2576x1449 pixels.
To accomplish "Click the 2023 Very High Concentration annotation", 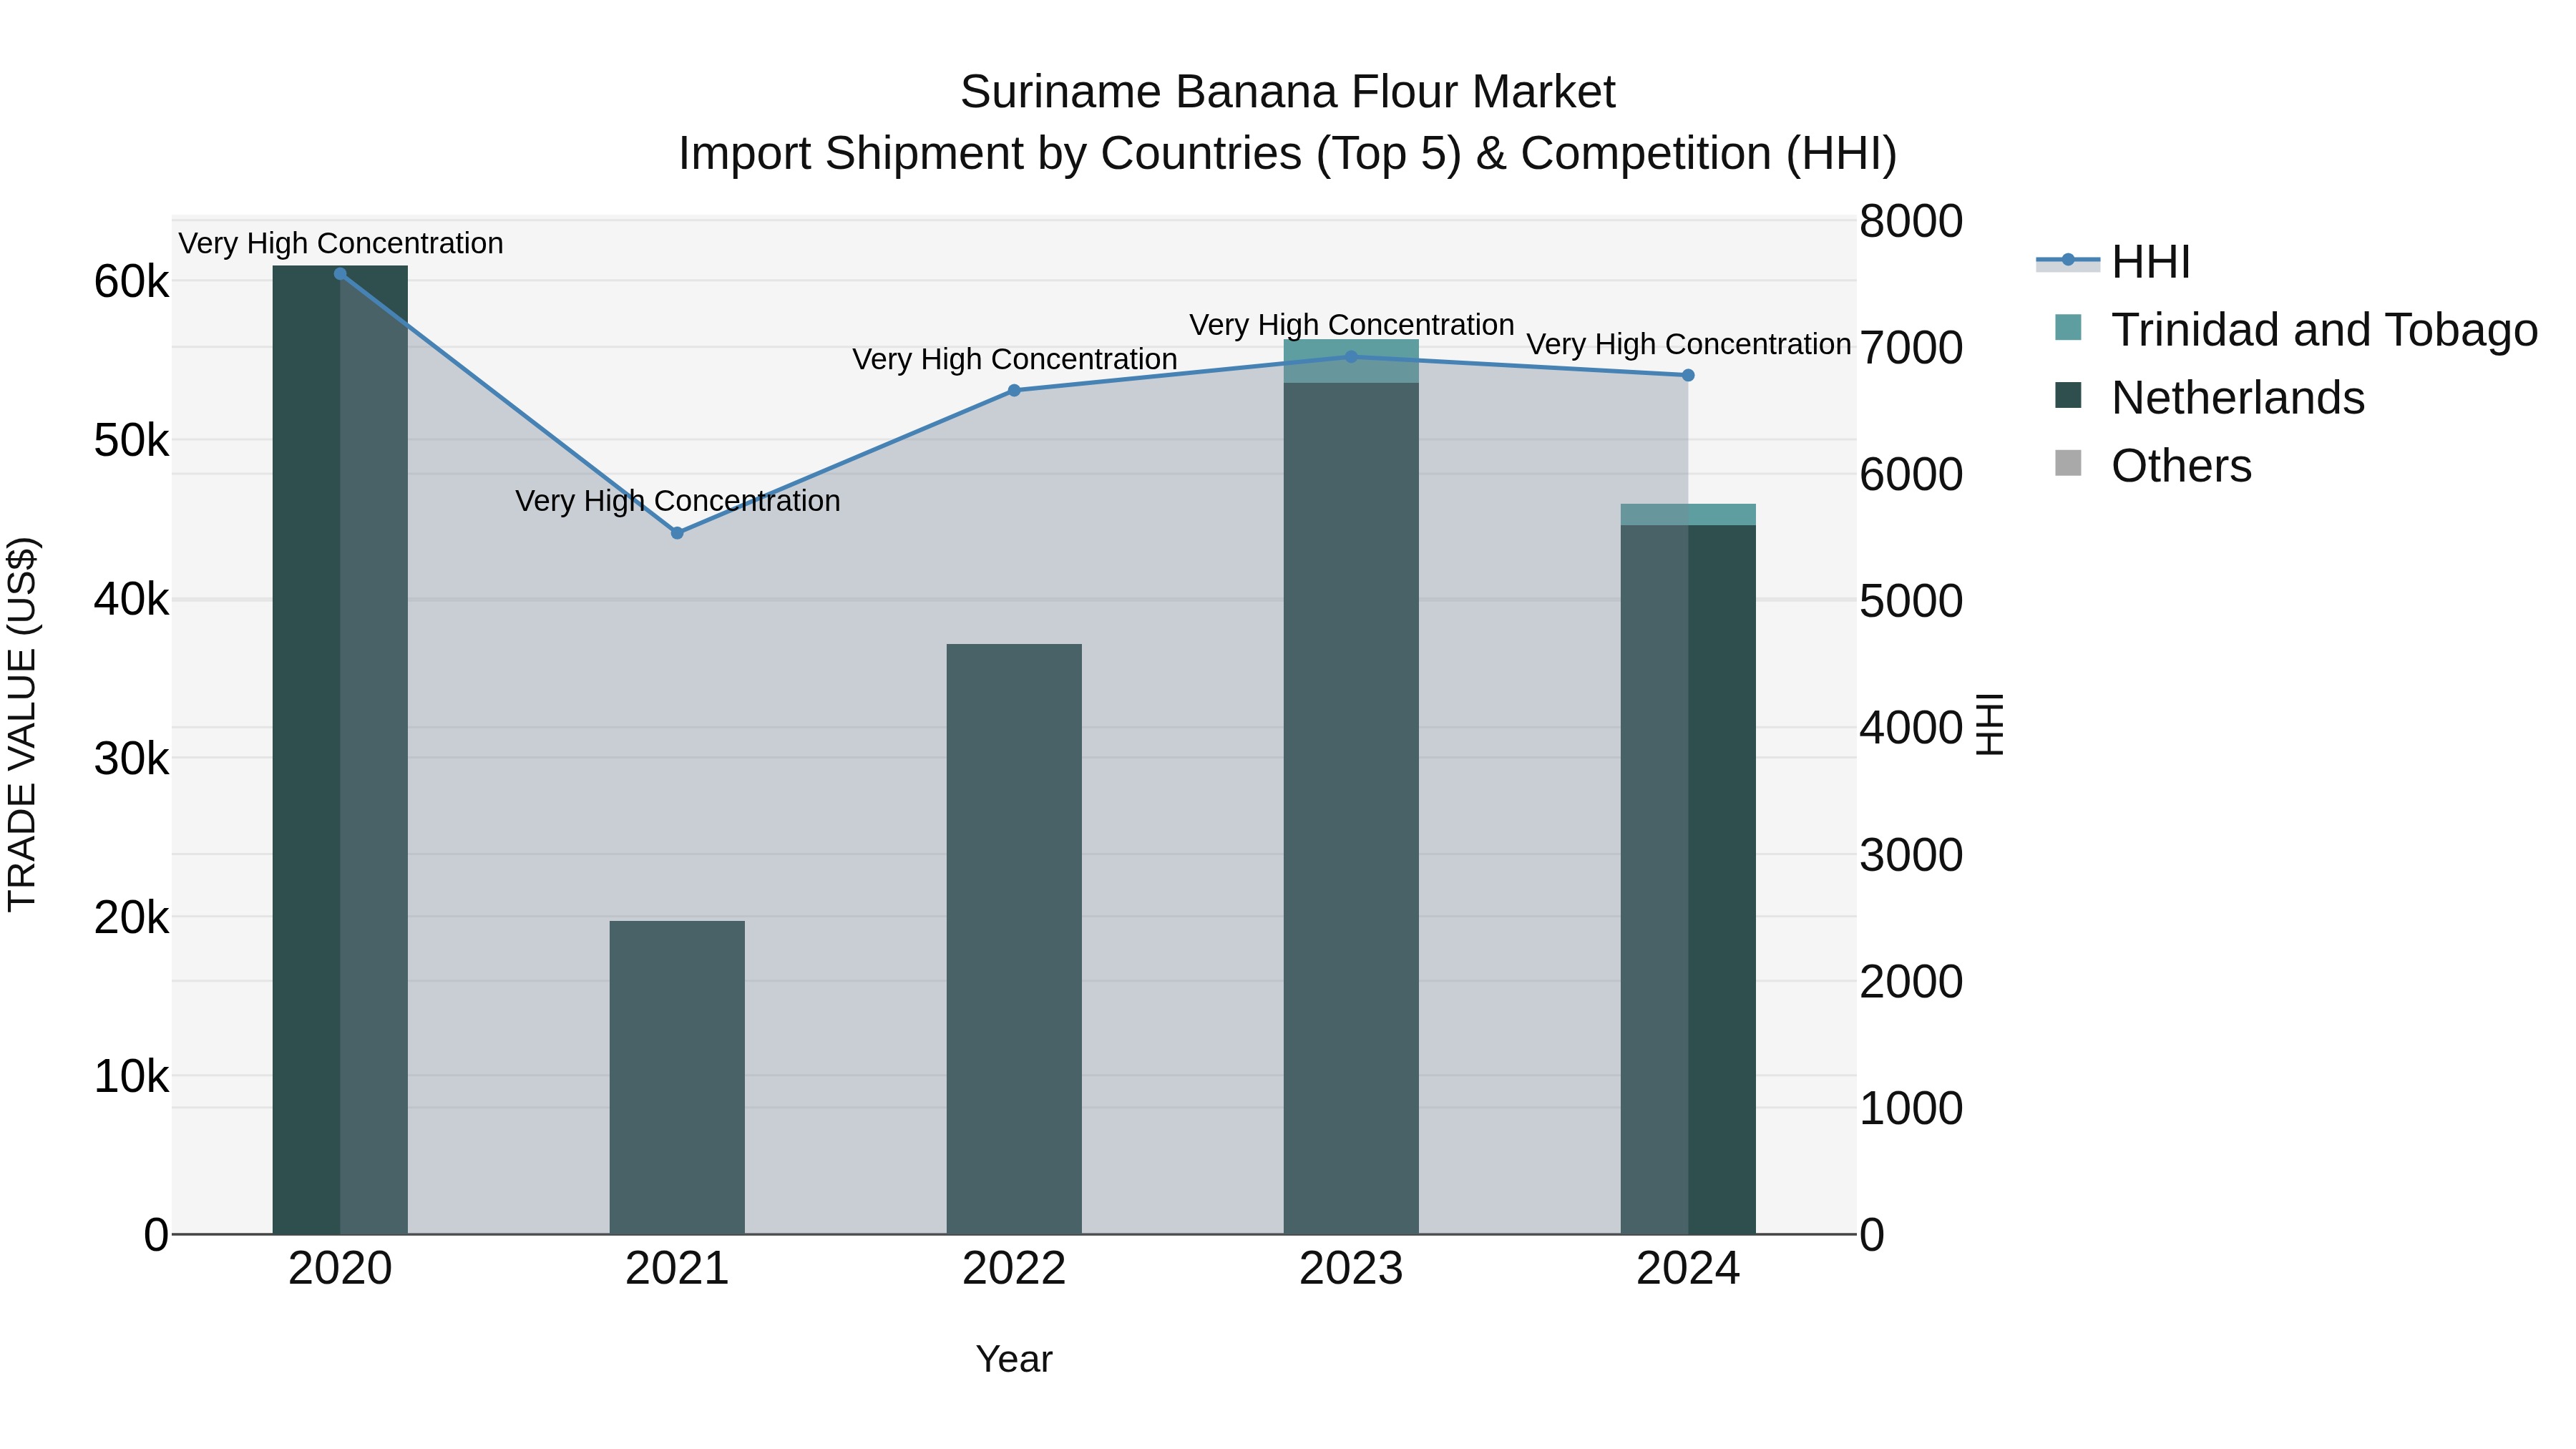I will (x=1352, y=325).
